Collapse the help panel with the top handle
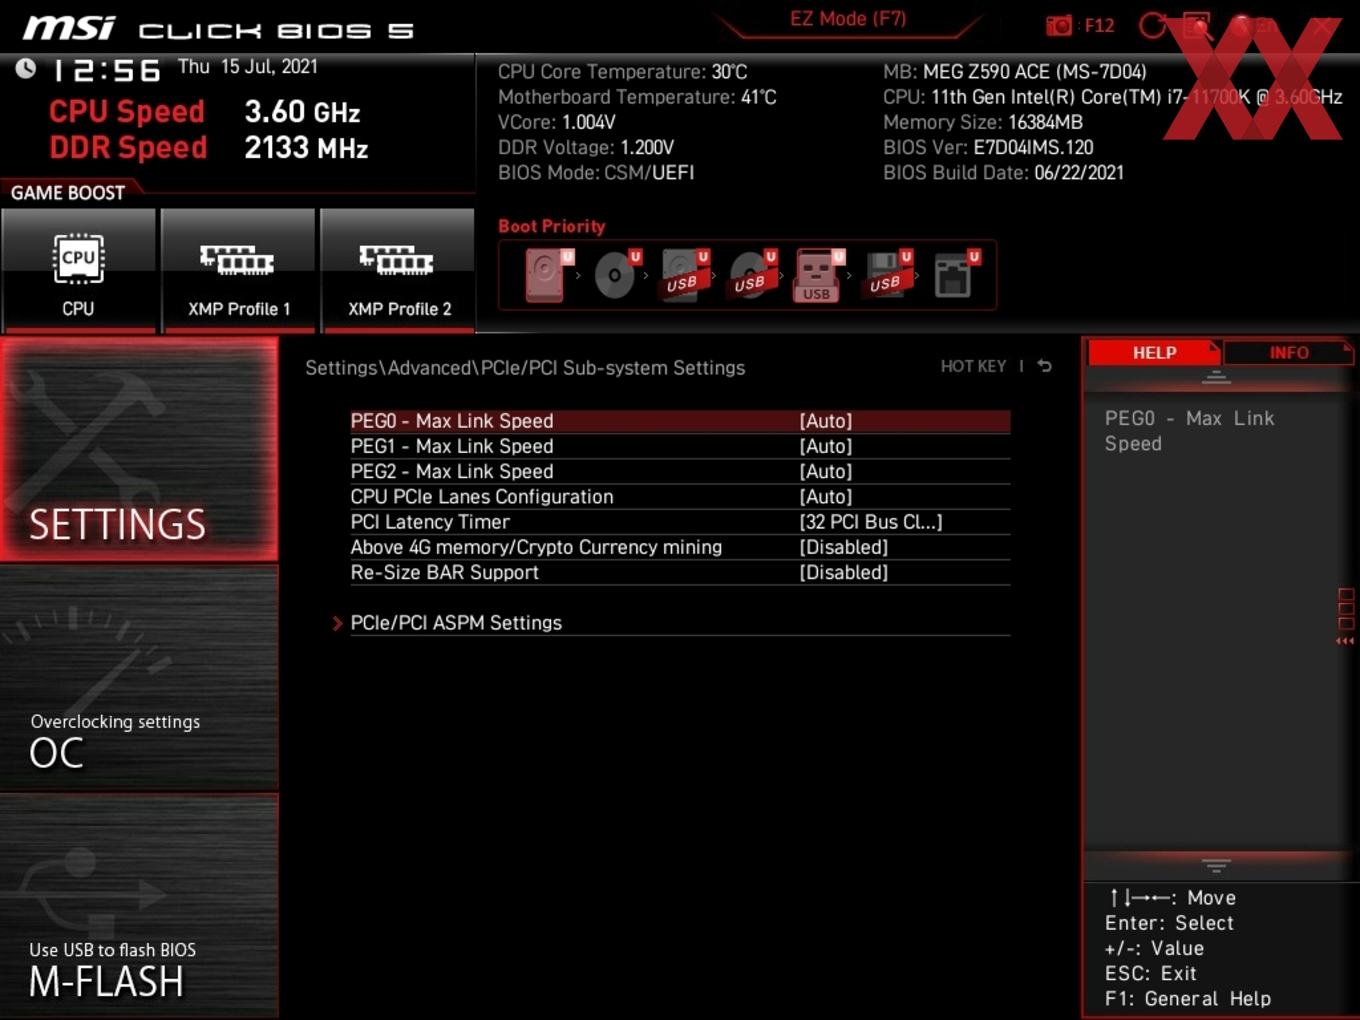 [x=1216, y=377]
